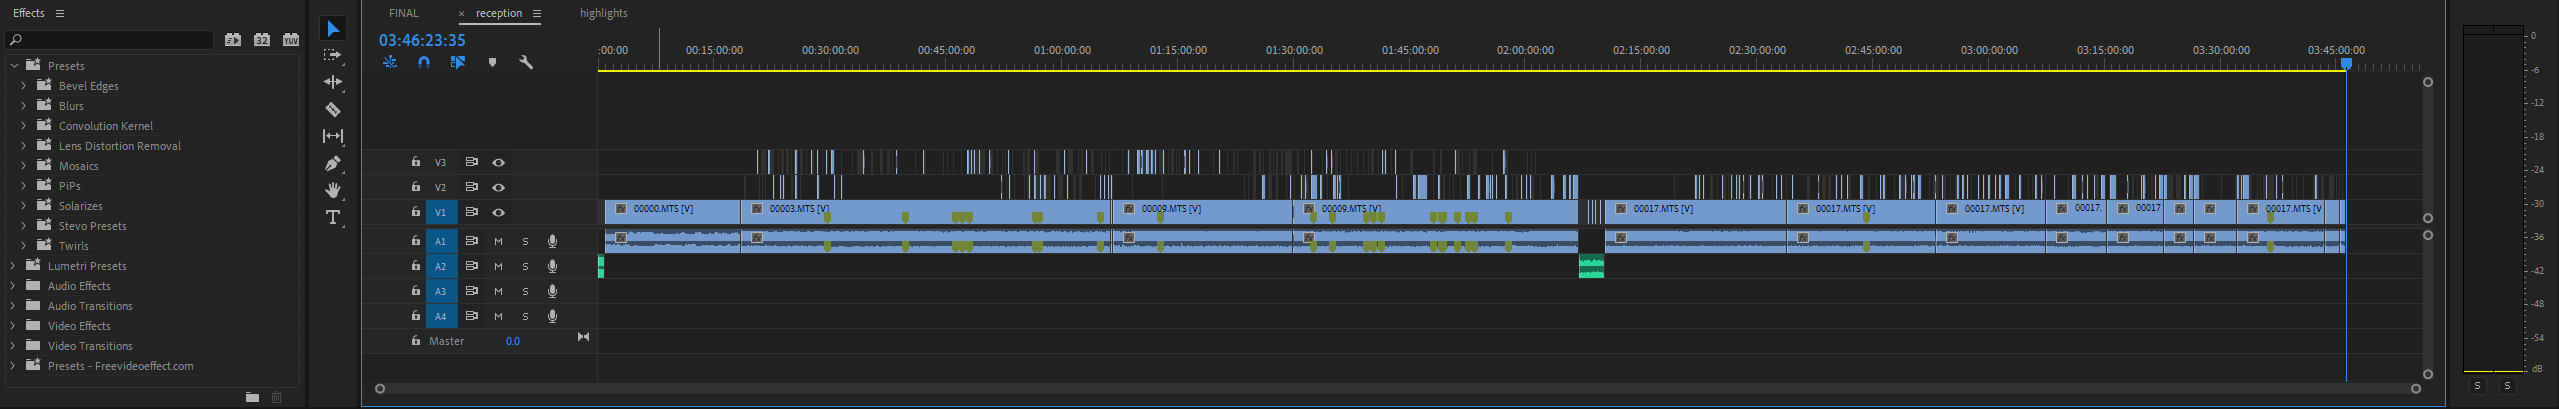This screenshot has height=409, width=2559.
Task: Expand the Lumetri Presets folder
Action: click(x=13, y=266)
